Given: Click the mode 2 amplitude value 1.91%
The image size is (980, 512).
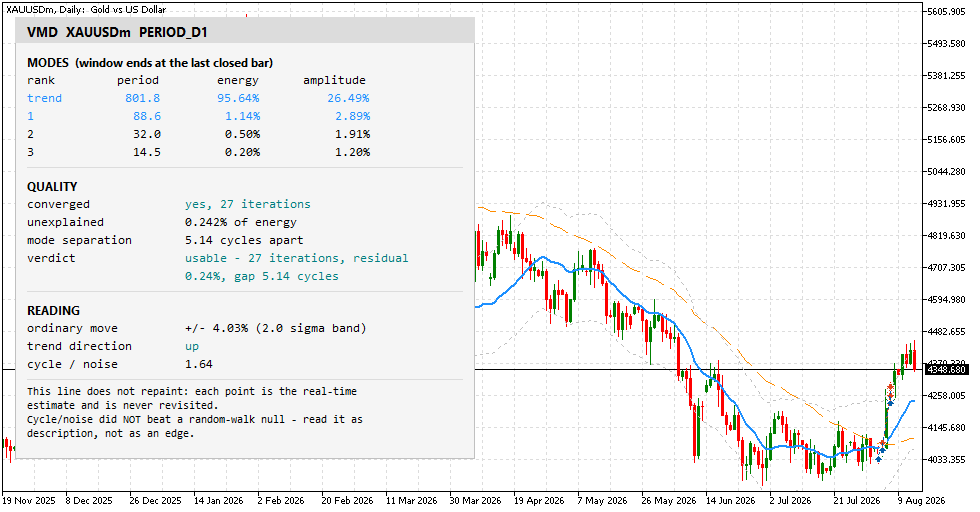Looking at the screenshot, I should 352,134.
